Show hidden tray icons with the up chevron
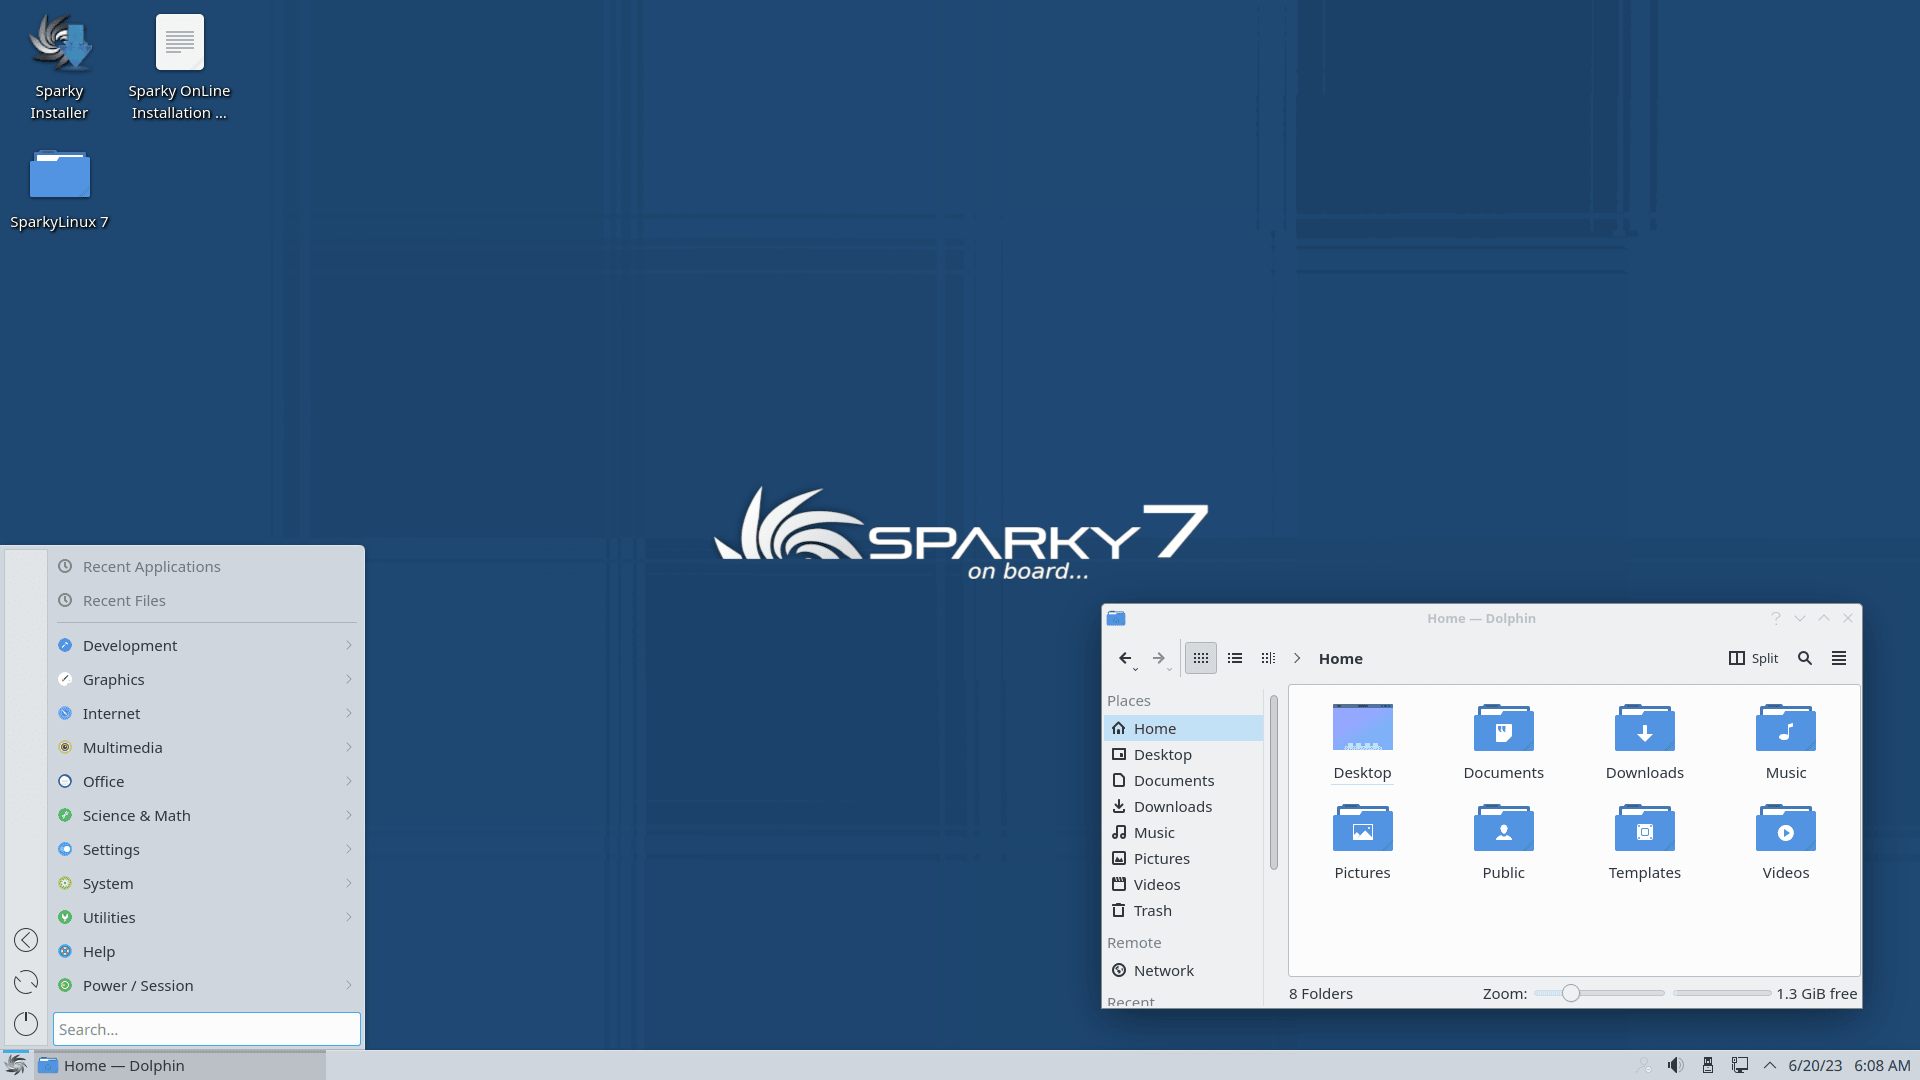The width and height of the screenshot is (1920, 1080). [1770, 1064]
